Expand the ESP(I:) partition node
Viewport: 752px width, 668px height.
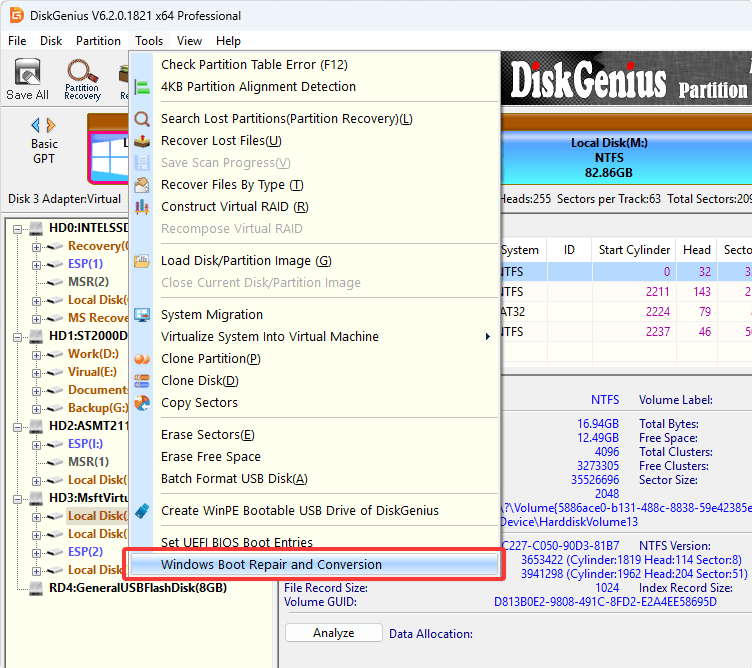pos(36,445)
